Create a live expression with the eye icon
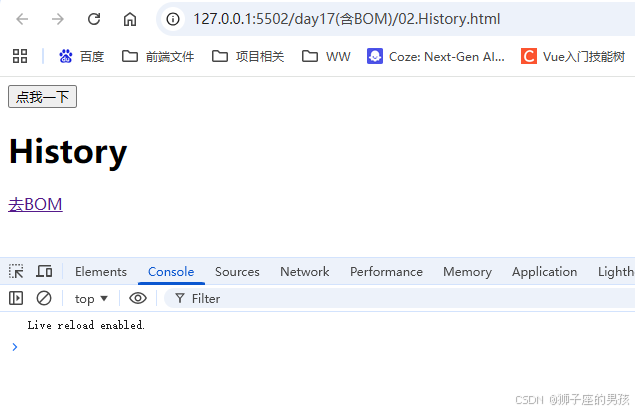 tap(138, 299)
